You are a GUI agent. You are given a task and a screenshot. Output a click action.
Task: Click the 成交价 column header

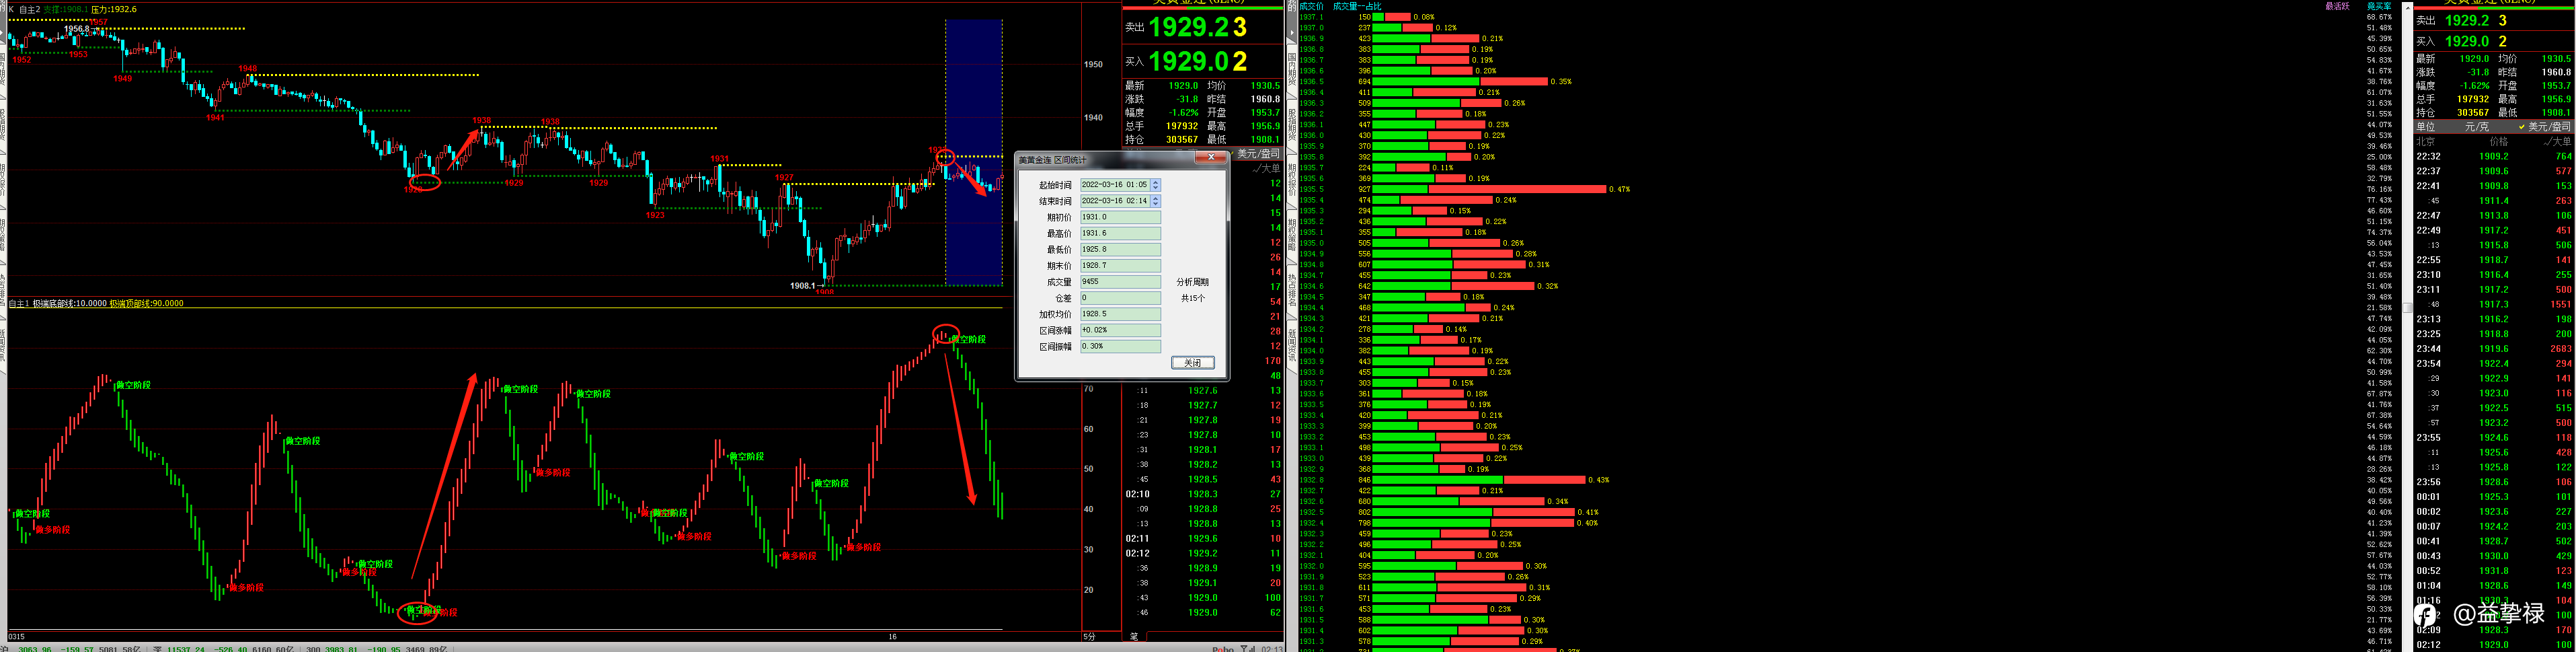tap(1311, 6)
